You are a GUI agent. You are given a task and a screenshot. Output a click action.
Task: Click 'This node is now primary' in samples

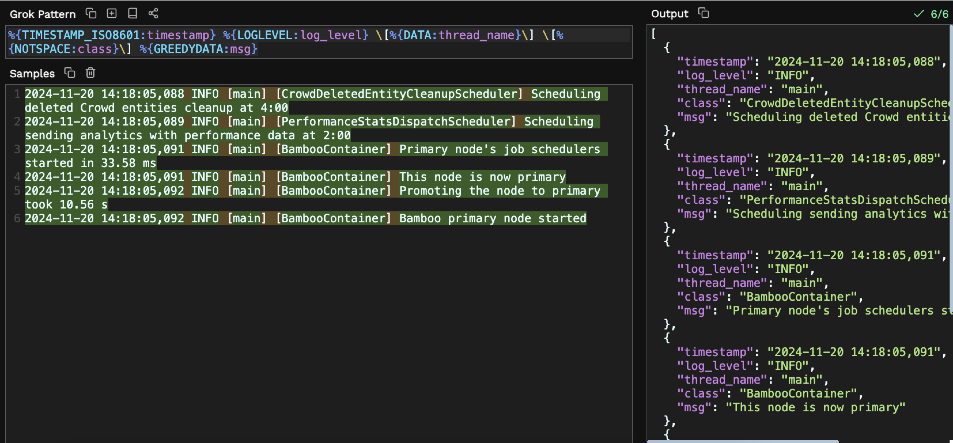point(482,177)
